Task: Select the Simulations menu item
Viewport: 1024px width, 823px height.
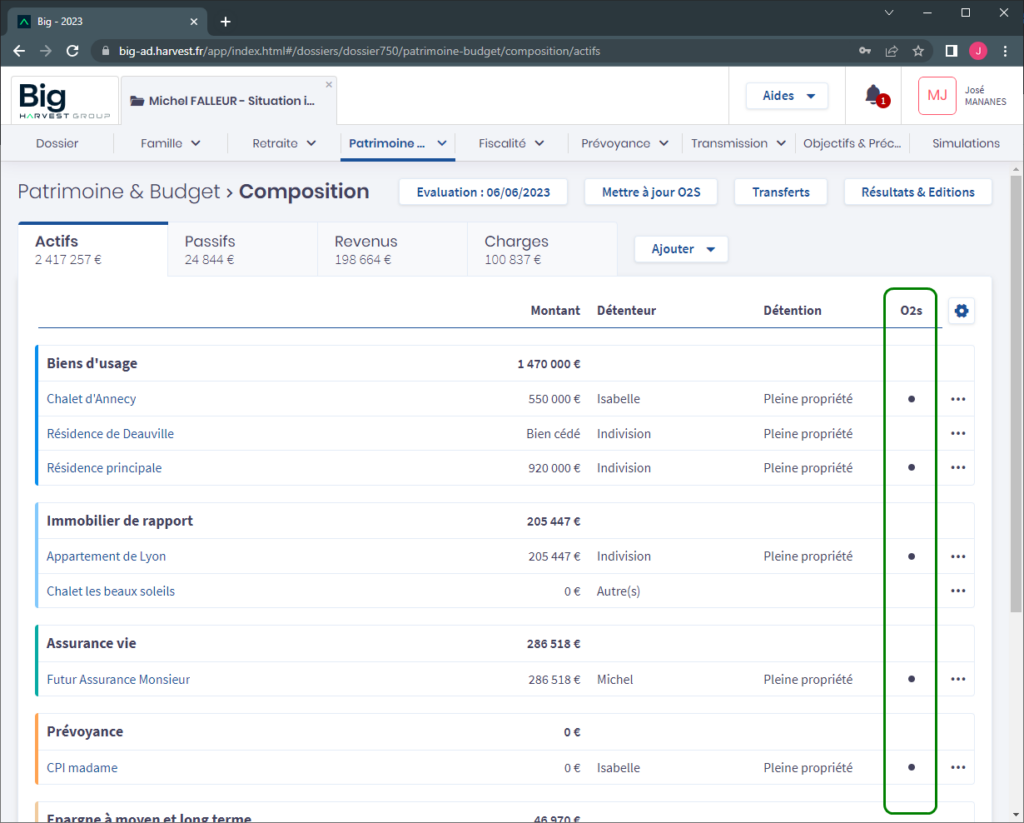Action: (965, 143)
